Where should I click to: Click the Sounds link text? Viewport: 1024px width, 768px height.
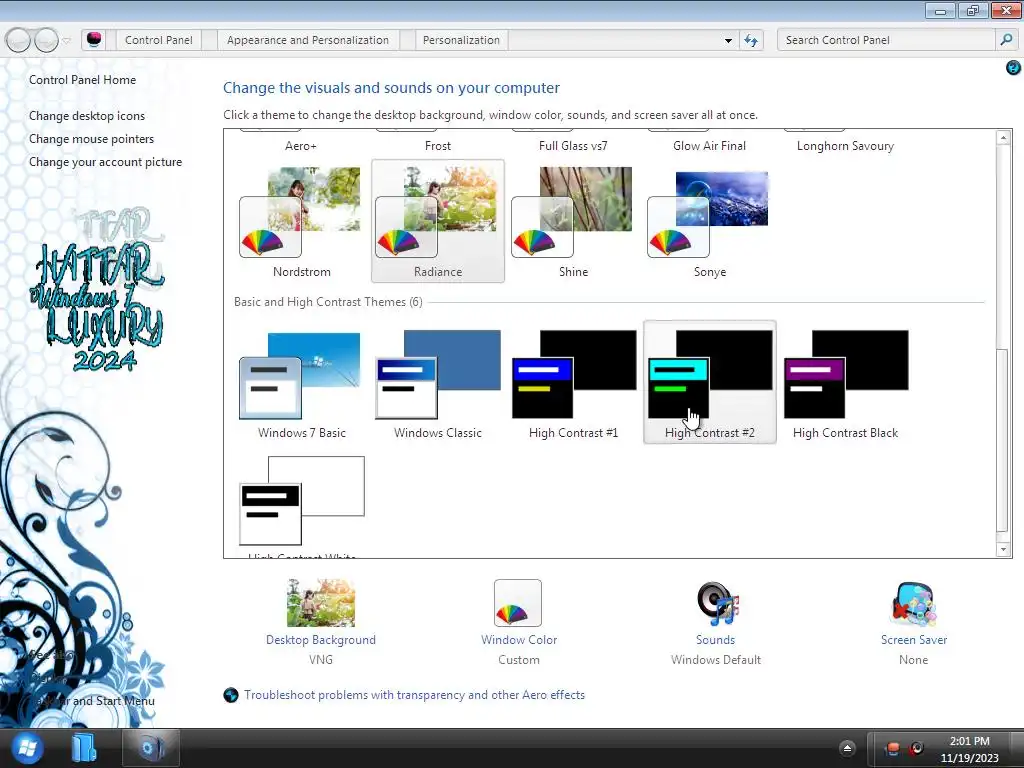[715, 640]
